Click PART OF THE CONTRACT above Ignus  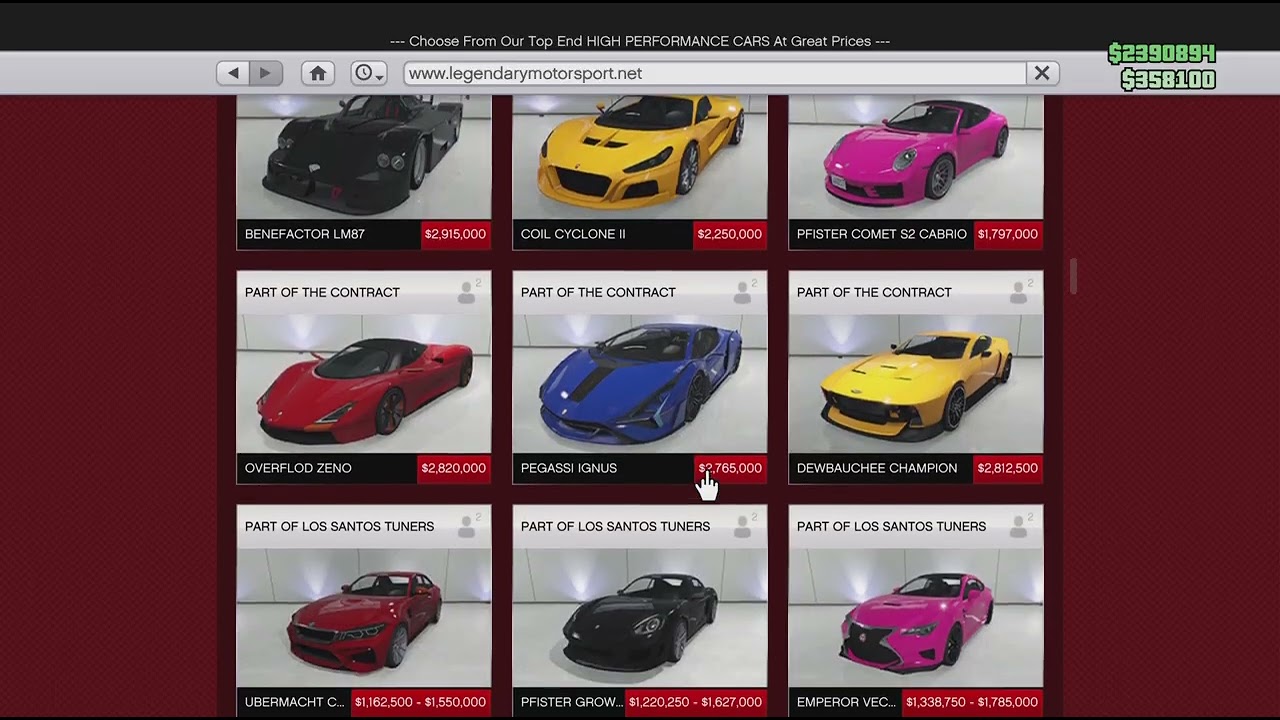click(x=598, y=292)
